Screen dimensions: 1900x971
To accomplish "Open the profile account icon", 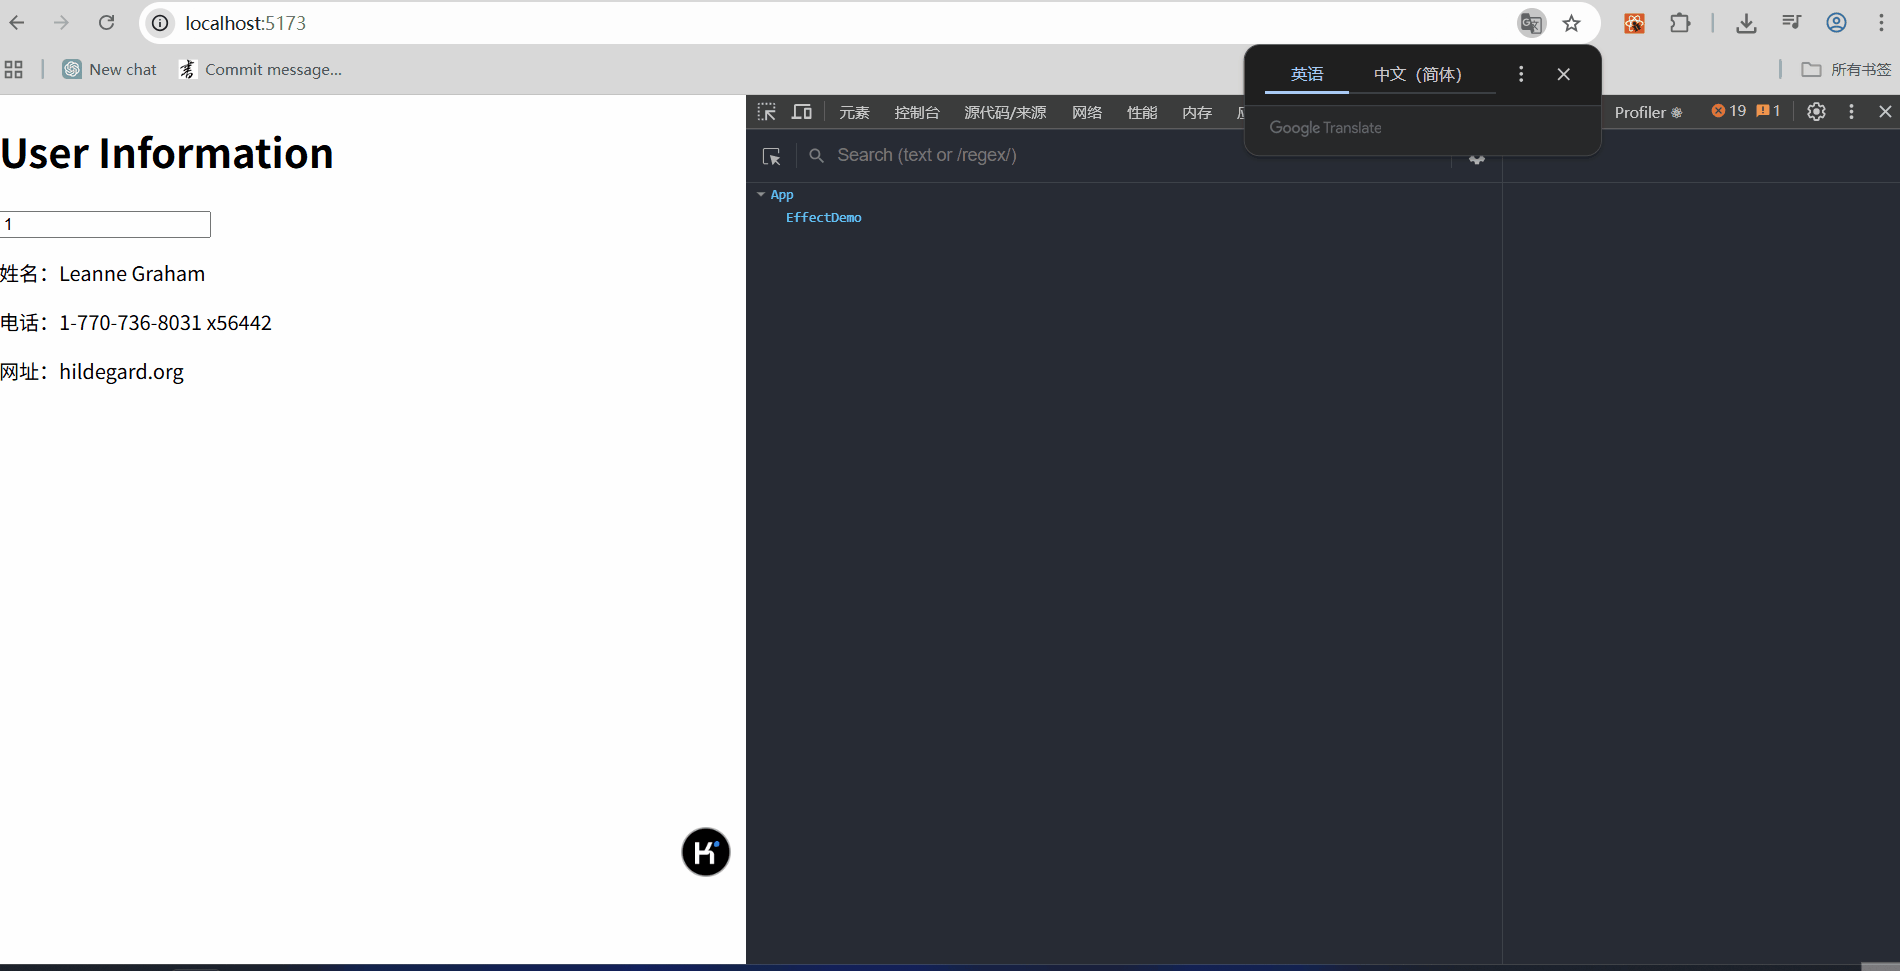I will [x=1836, y=23].
